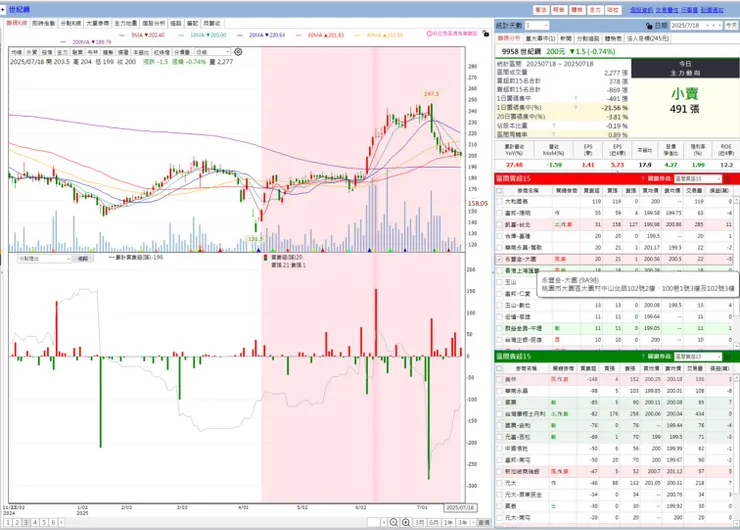Expand arrow after the 3年 range button
Image resolution: width=740 pixels, height=530 pixels.
click(473, 522)
